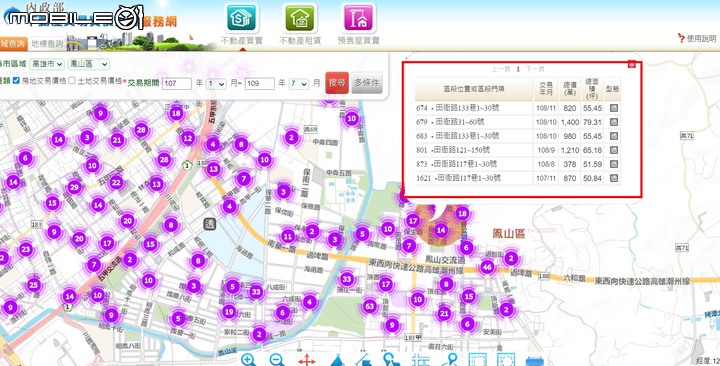Open type icon for row 1621
The image size is (720, 366).
pos(613,178)
